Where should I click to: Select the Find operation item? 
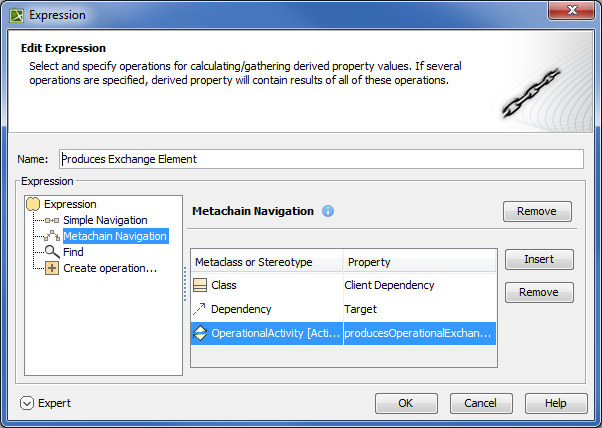click(73, 253)
